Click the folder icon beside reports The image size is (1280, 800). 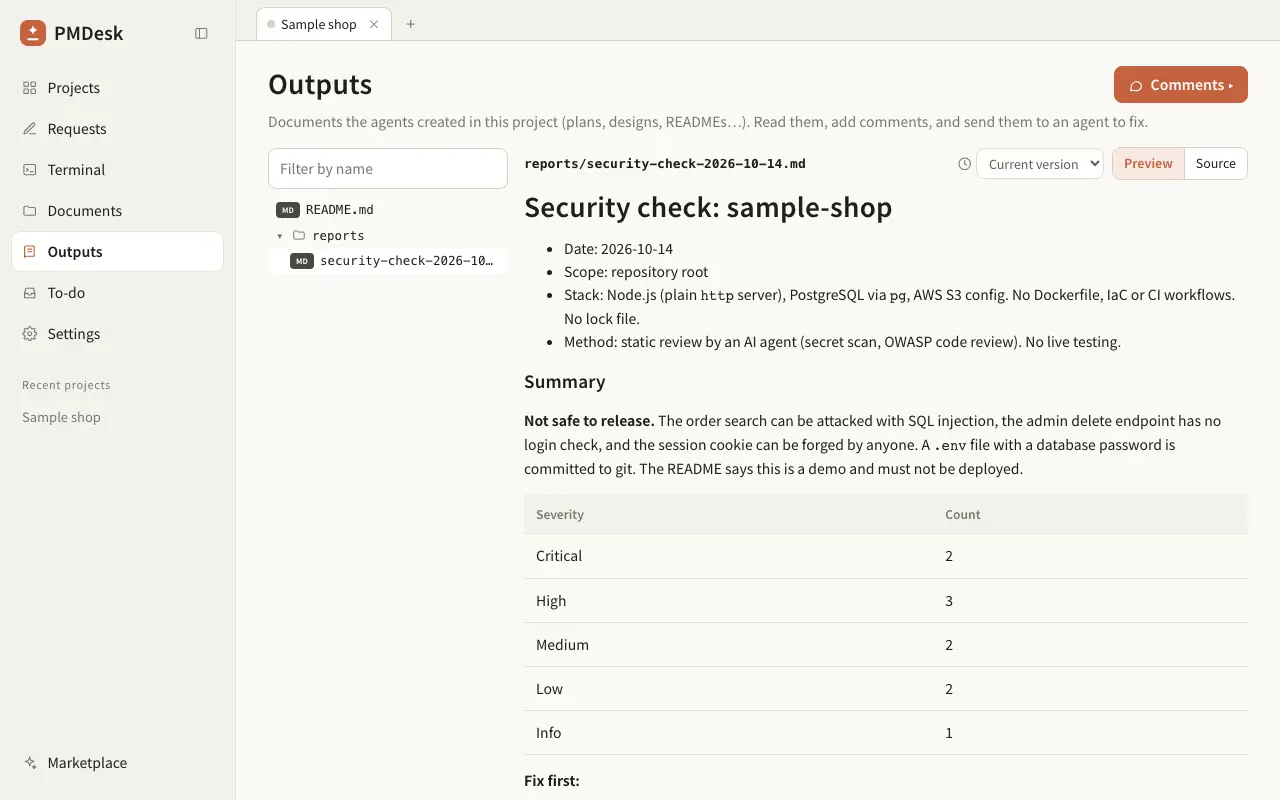tap(299, 236)
